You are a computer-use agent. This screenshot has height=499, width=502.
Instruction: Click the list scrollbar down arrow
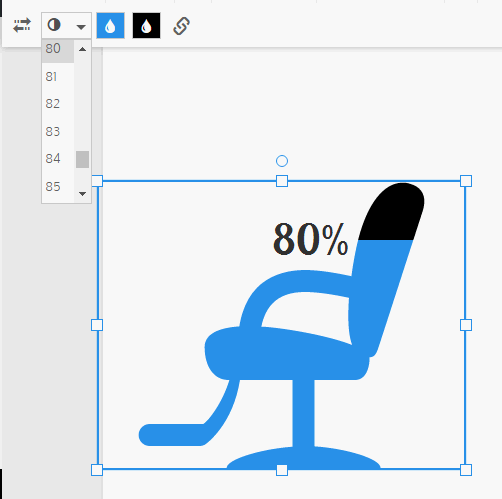pyautogui.click(x=82, y=193)
